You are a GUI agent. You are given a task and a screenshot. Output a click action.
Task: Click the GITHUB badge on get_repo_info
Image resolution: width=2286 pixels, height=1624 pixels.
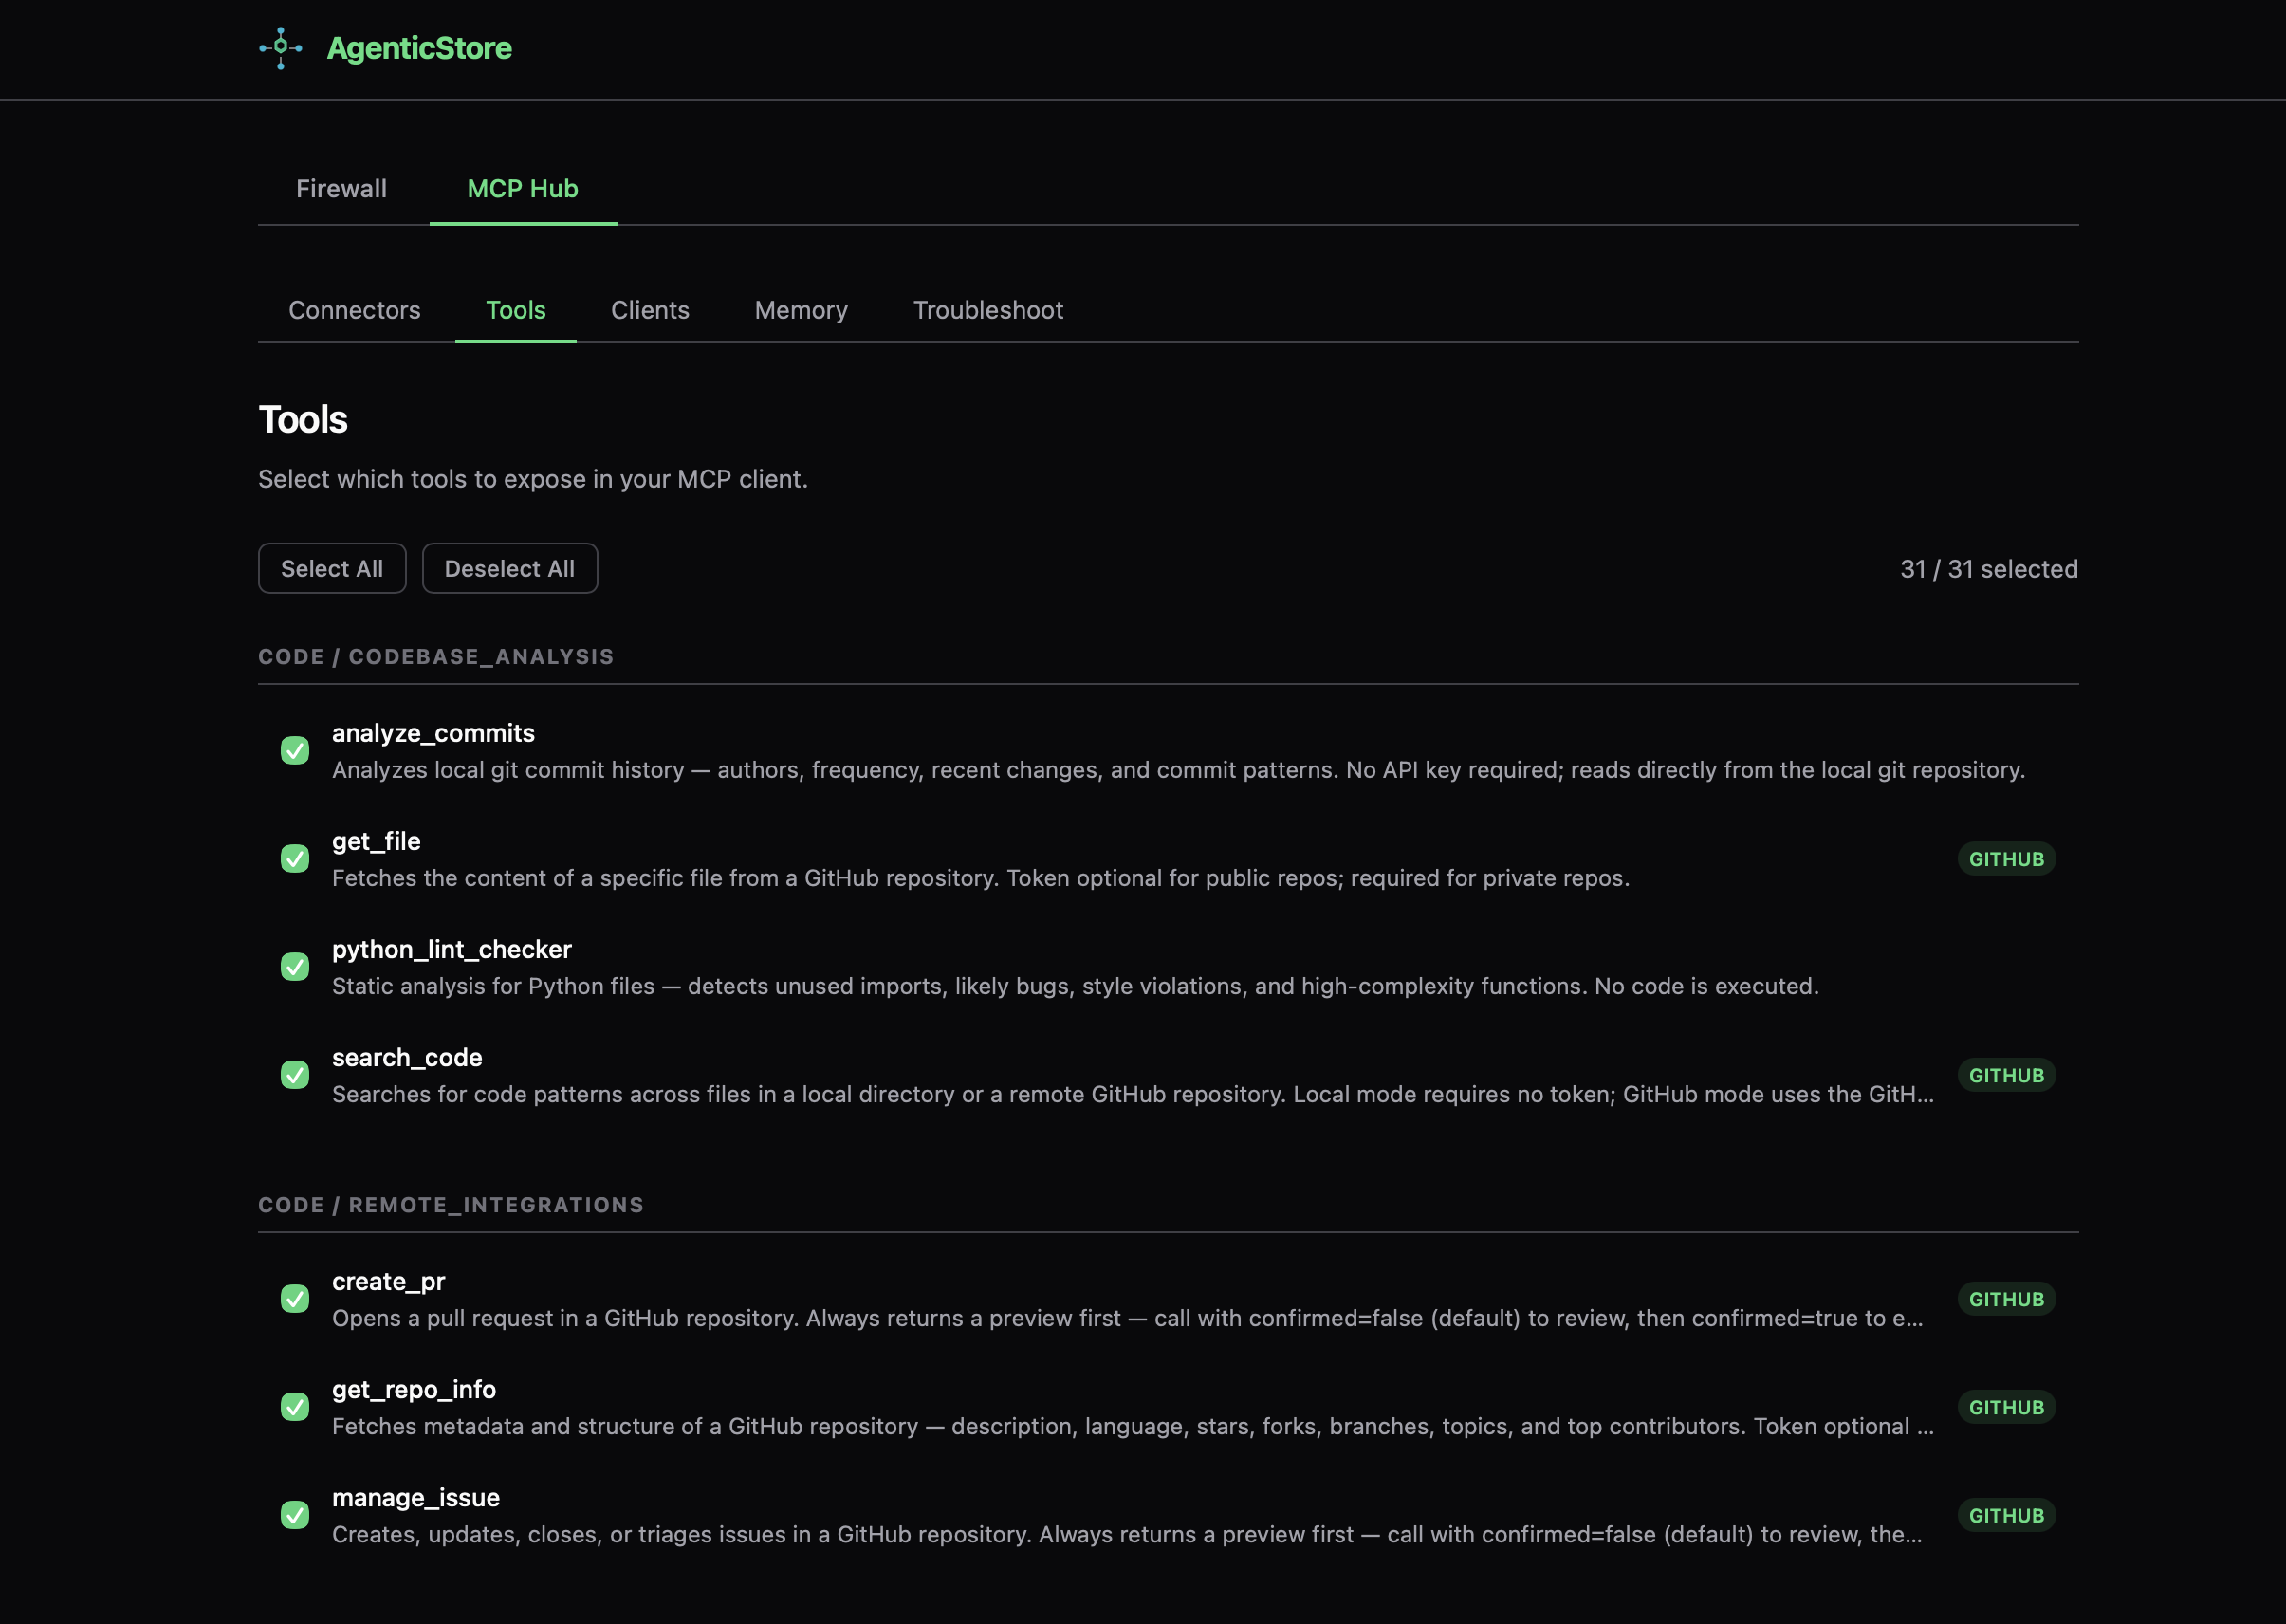click(2005, 1407)
